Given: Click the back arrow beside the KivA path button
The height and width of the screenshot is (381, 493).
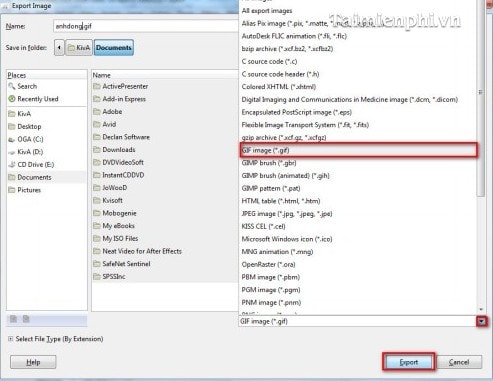Looking at the screenshot, I should pos(59,48).
